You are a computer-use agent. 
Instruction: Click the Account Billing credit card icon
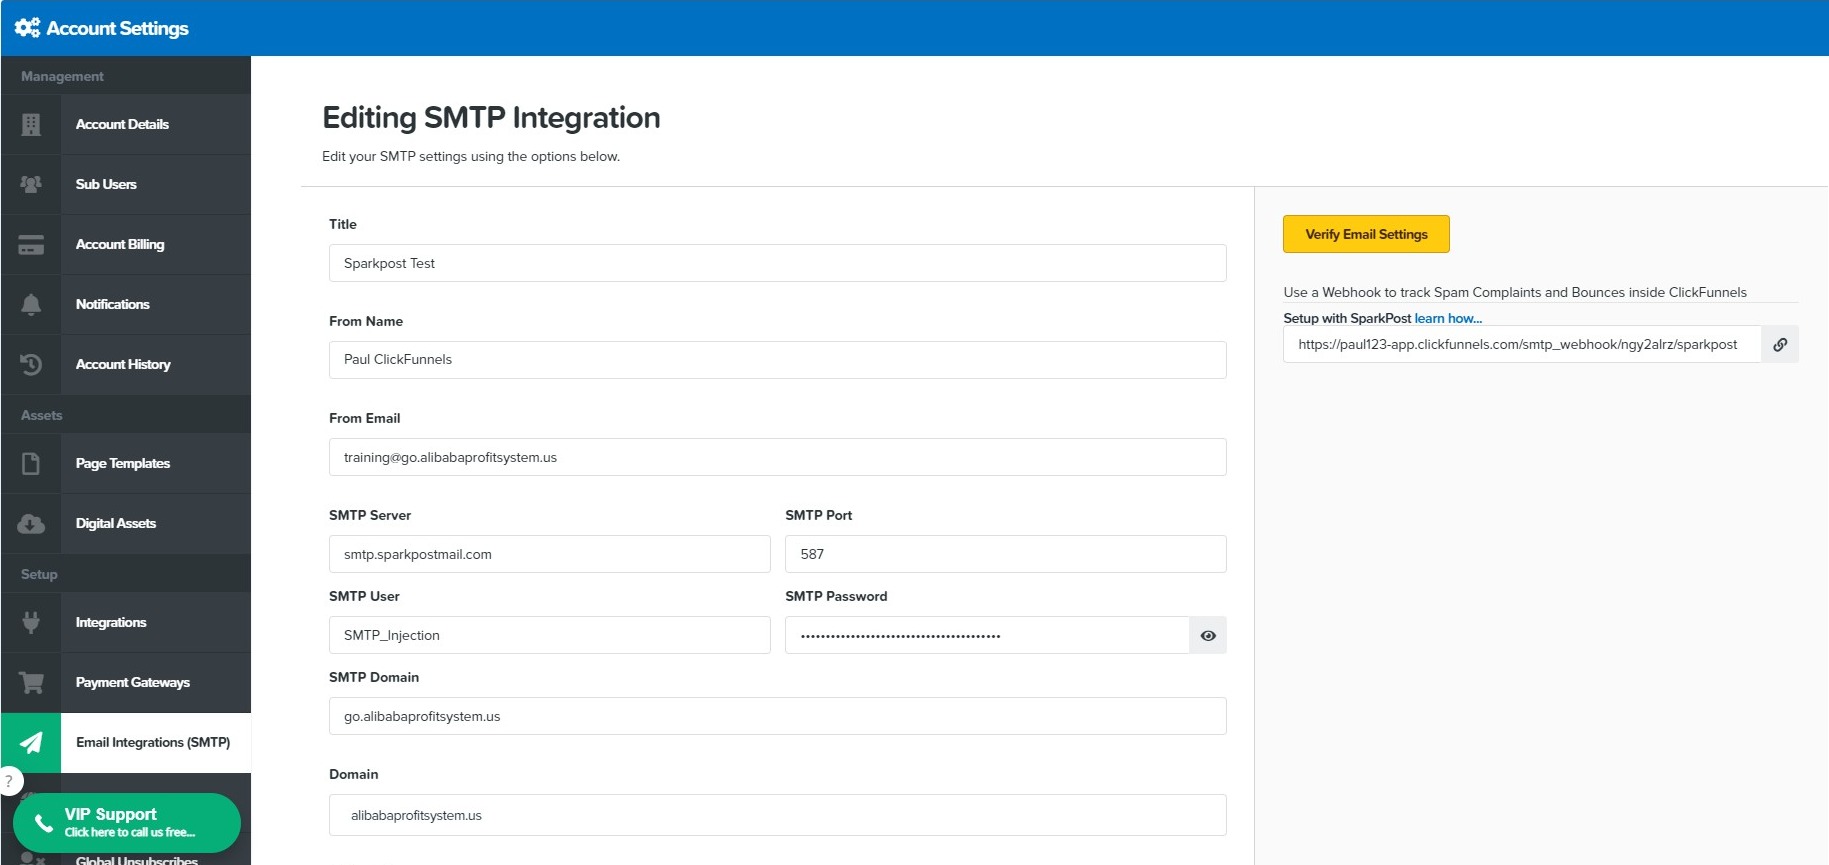31,244
